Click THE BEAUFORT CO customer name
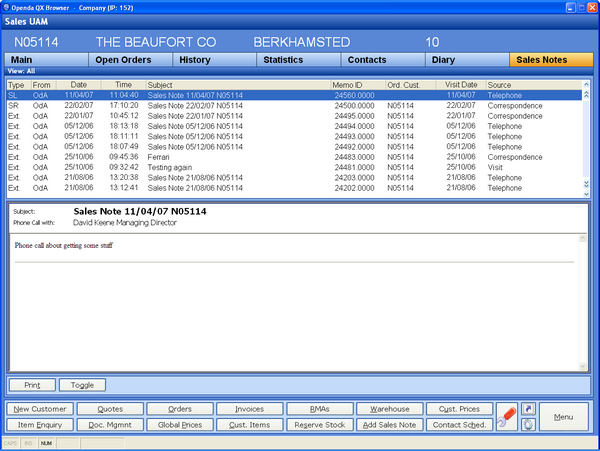Viewport: 600px width, 451px height. (156, 42)
